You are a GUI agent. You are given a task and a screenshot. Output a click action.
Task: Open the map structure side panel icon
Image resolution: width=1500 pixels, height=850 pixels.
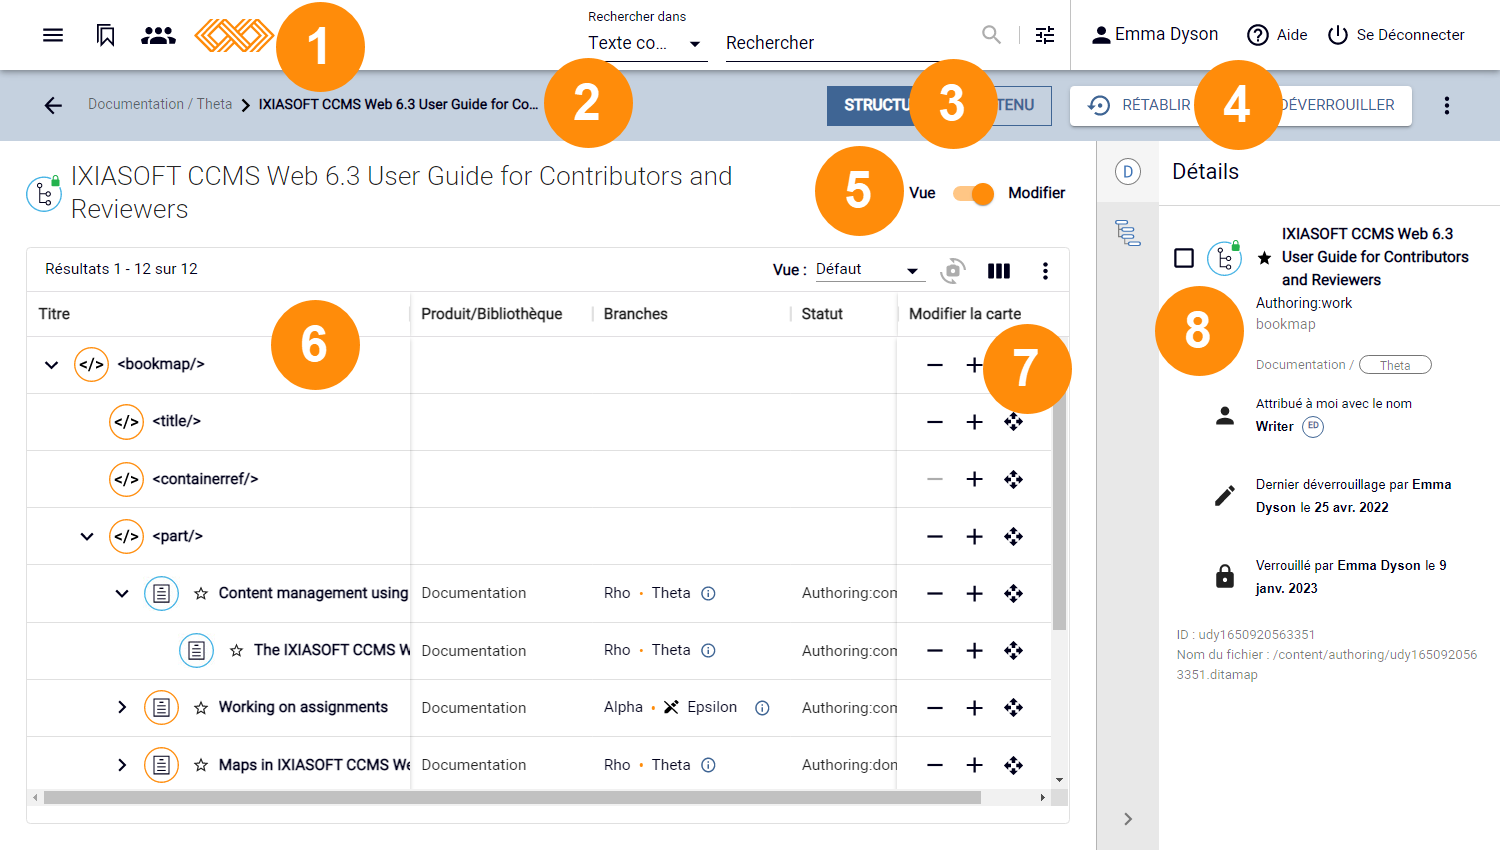(x=1128, y=233)
